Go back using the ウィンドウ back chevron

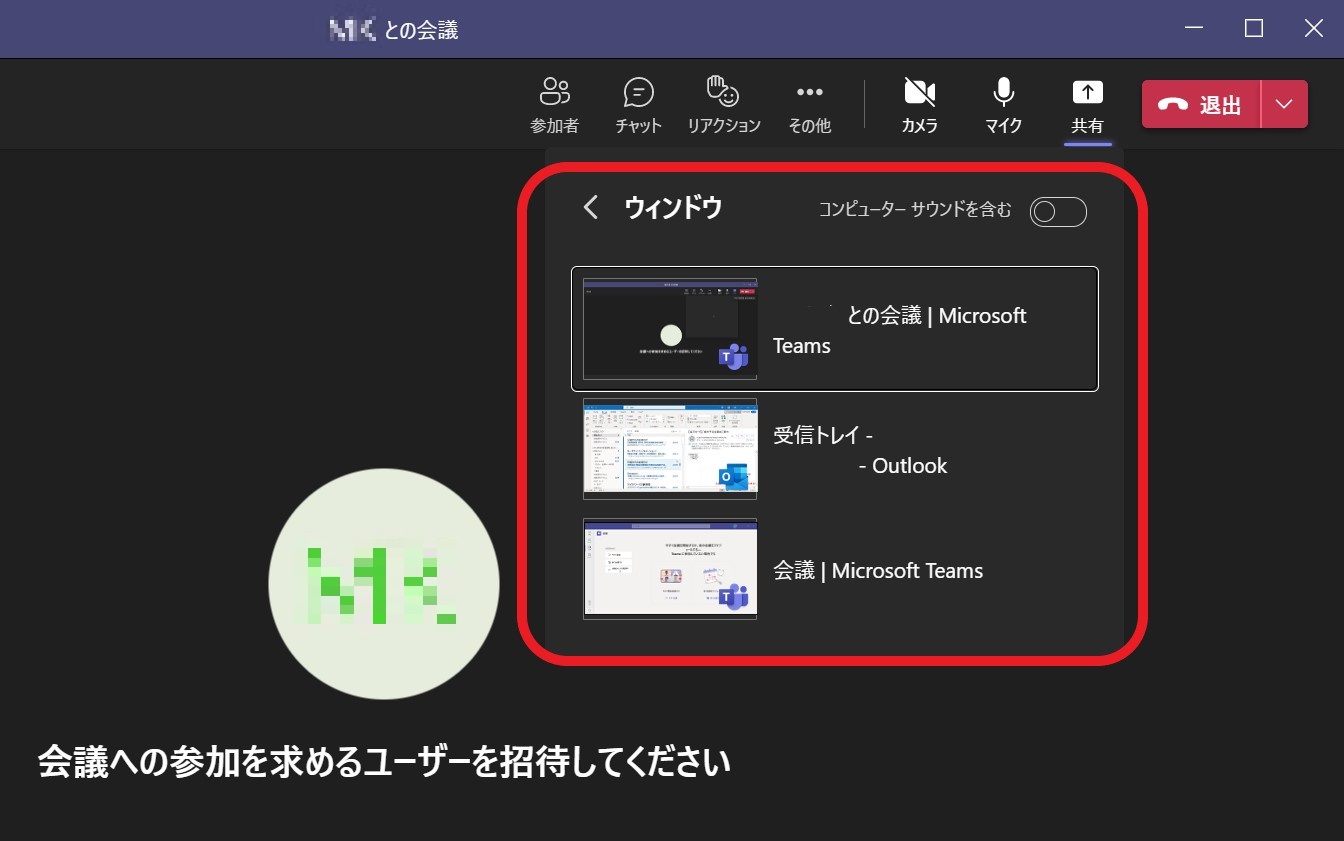click(x=589, y=207)
